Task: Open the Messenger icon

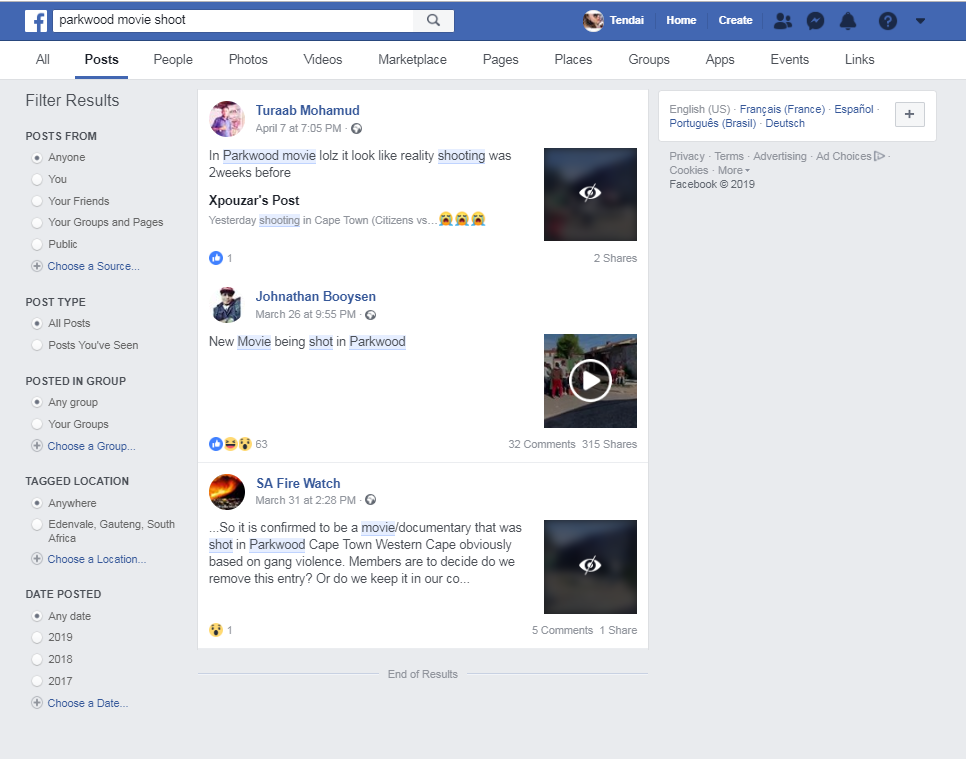Action: [x=815, y=21]
